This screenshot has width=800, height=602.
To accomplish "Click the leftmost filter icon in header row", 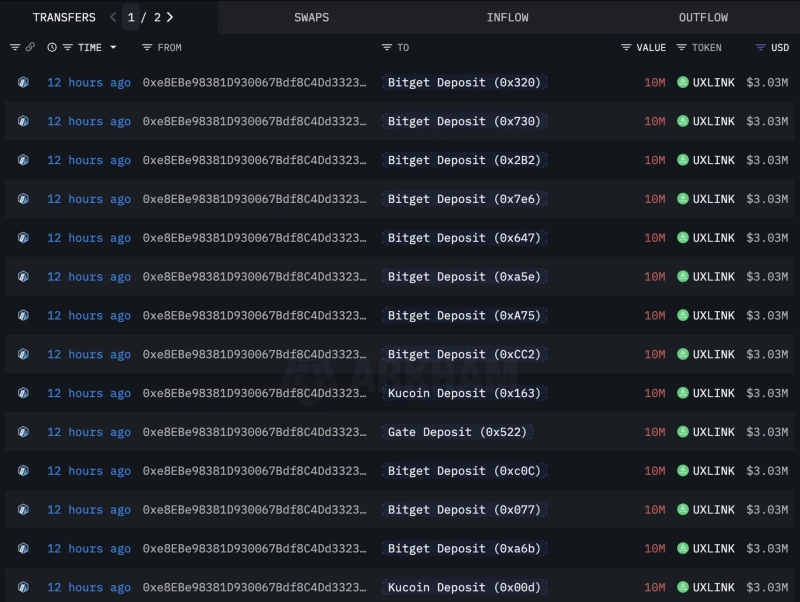I will (15, 47).
